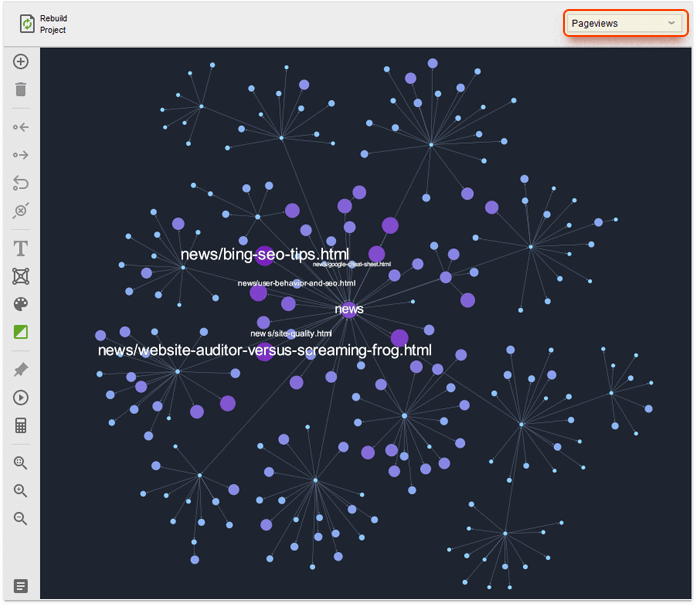Click the central 'news' node
This screenshot has height=605, width=696.
click(349, 309)
